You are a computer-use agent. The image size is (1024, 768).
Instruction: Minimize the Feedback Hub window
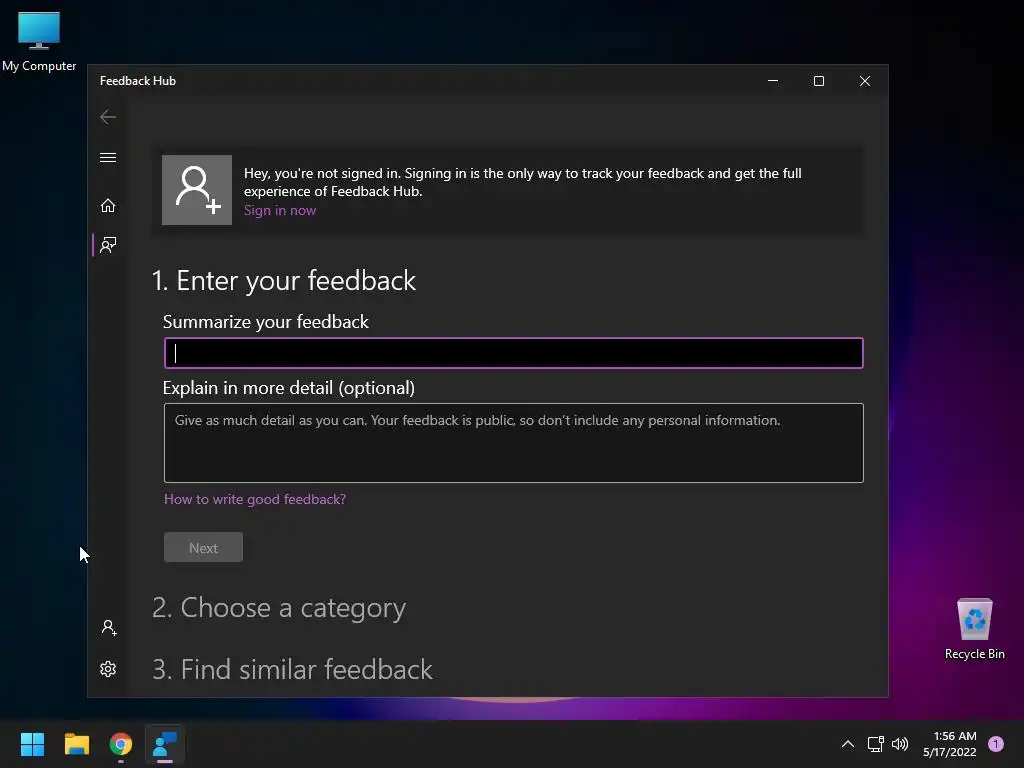point(773,81)
